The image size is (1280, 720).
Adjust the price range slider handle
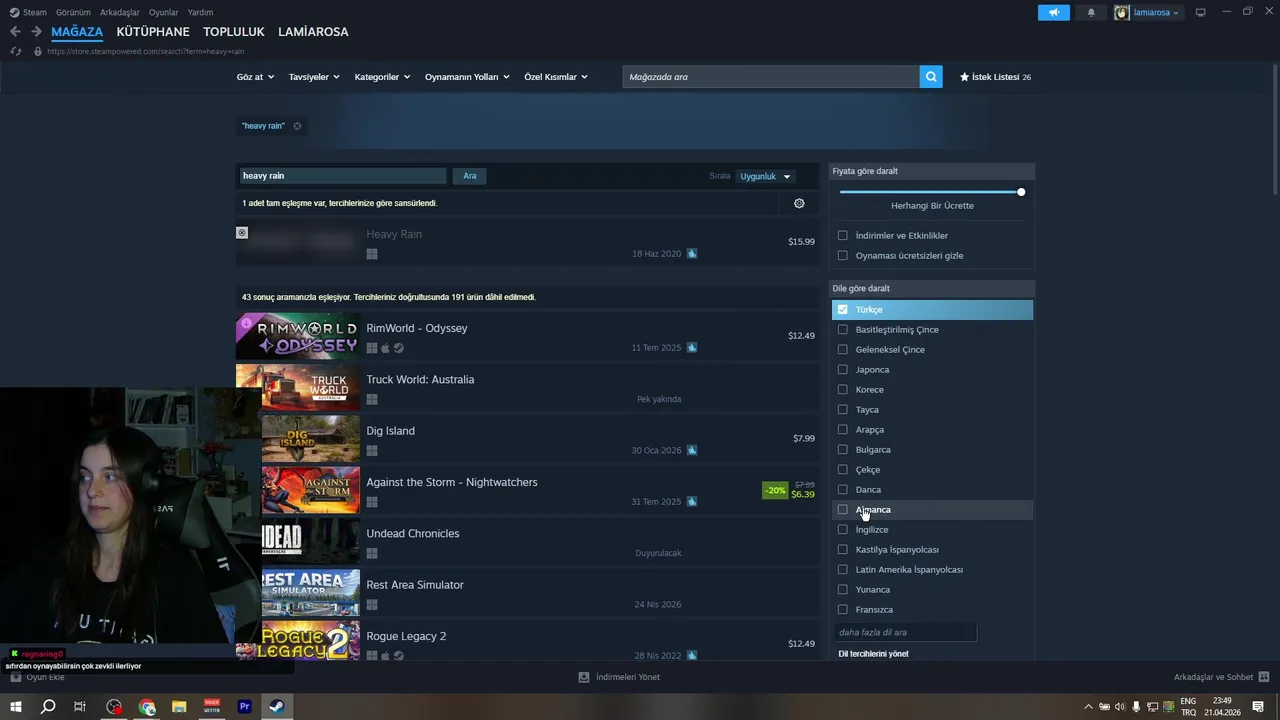click(x=1021, y=192)
